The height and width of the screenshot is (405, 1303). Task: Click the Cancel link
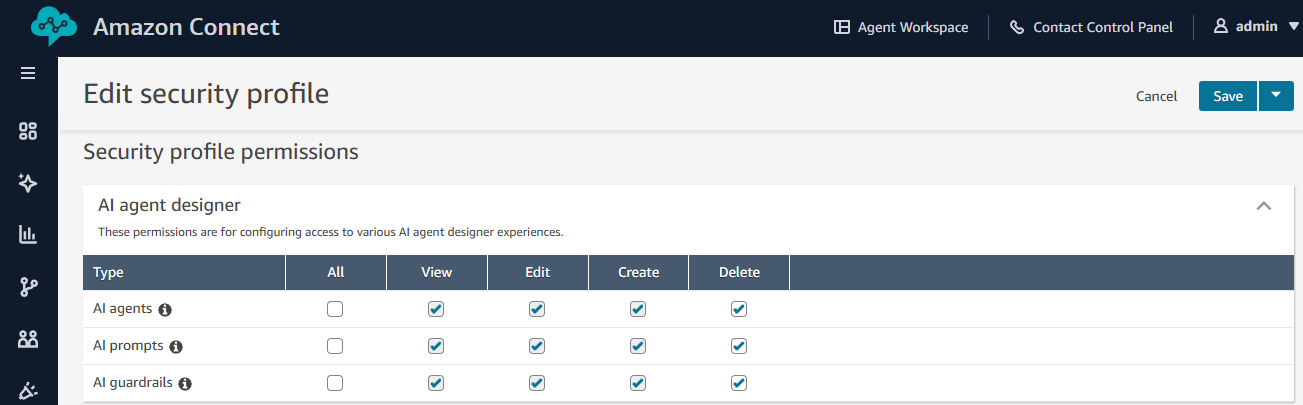(1156, 96)
